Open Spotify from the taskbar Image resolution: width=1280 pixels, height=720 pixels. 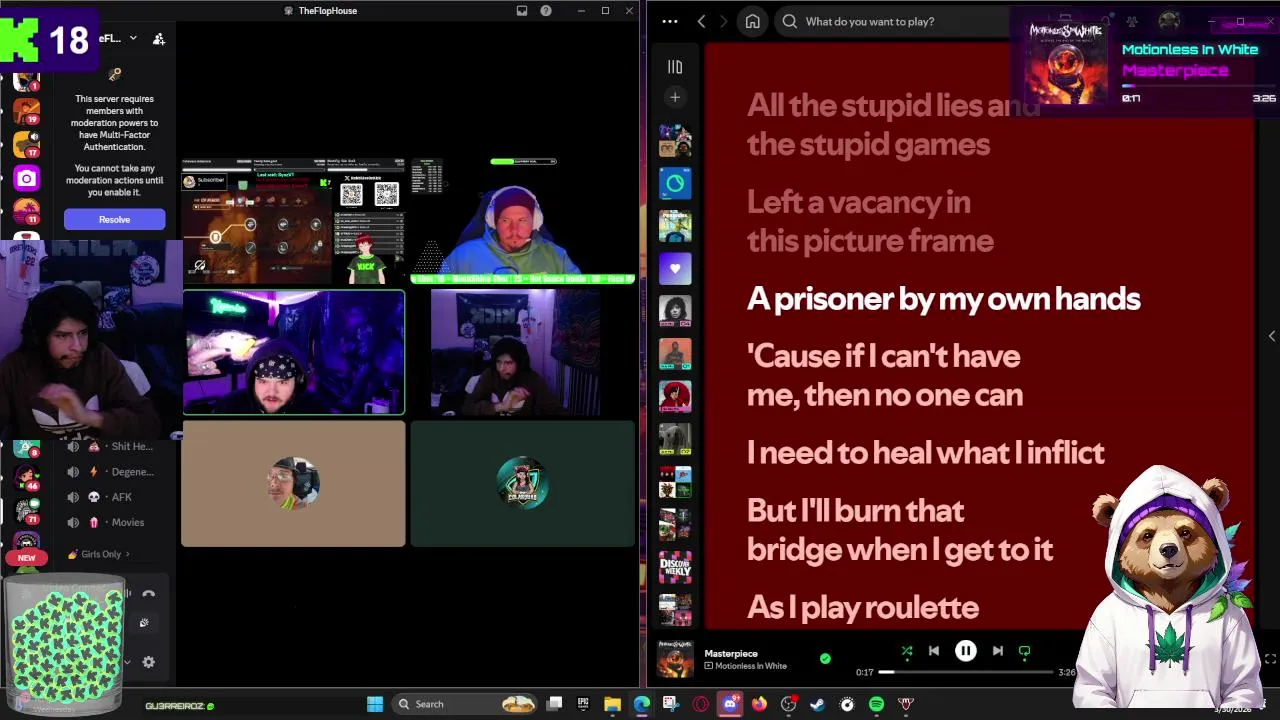tap(876, 704)
